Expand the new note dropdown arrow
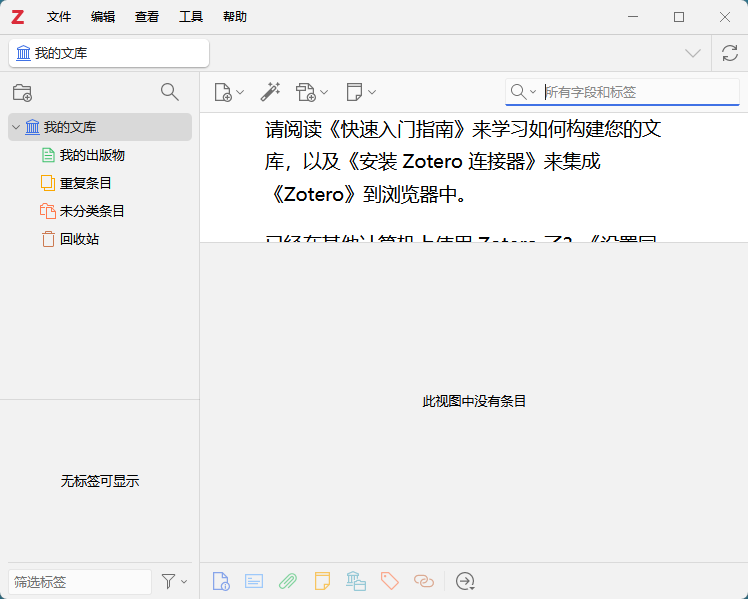The width and height of the screenshot is (748, 599). tap(372, 92)
